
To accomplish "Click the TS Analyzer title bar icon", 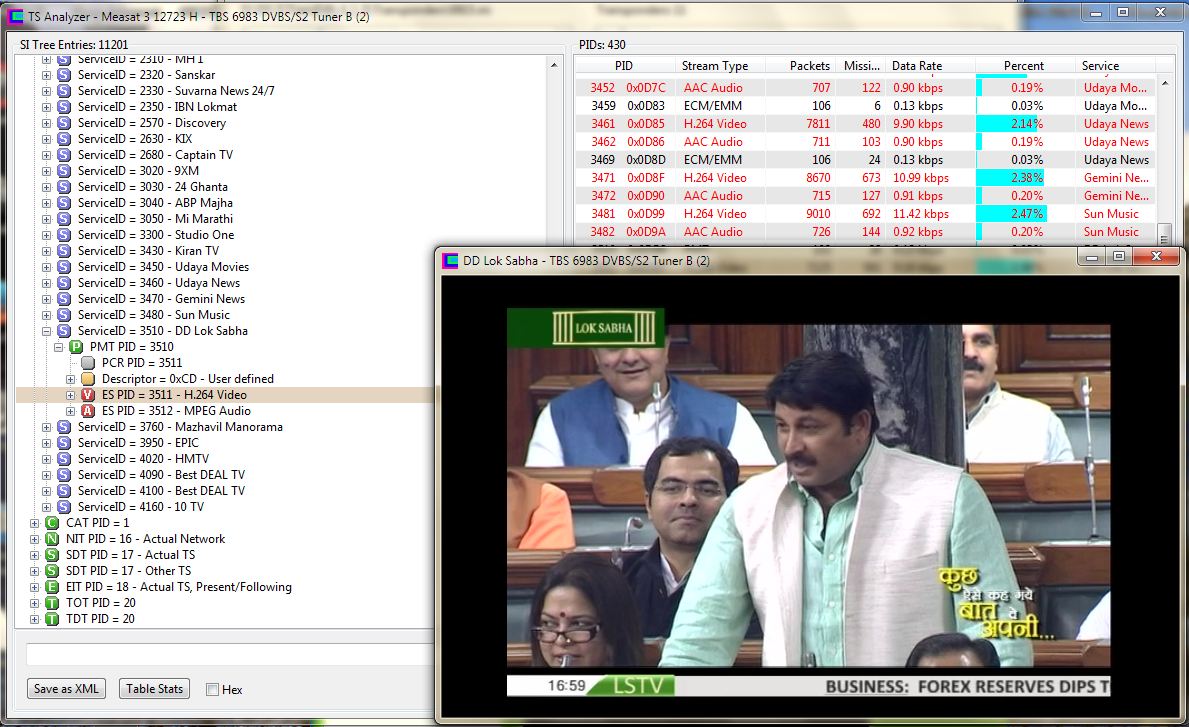I will click(x=15, y=16).
